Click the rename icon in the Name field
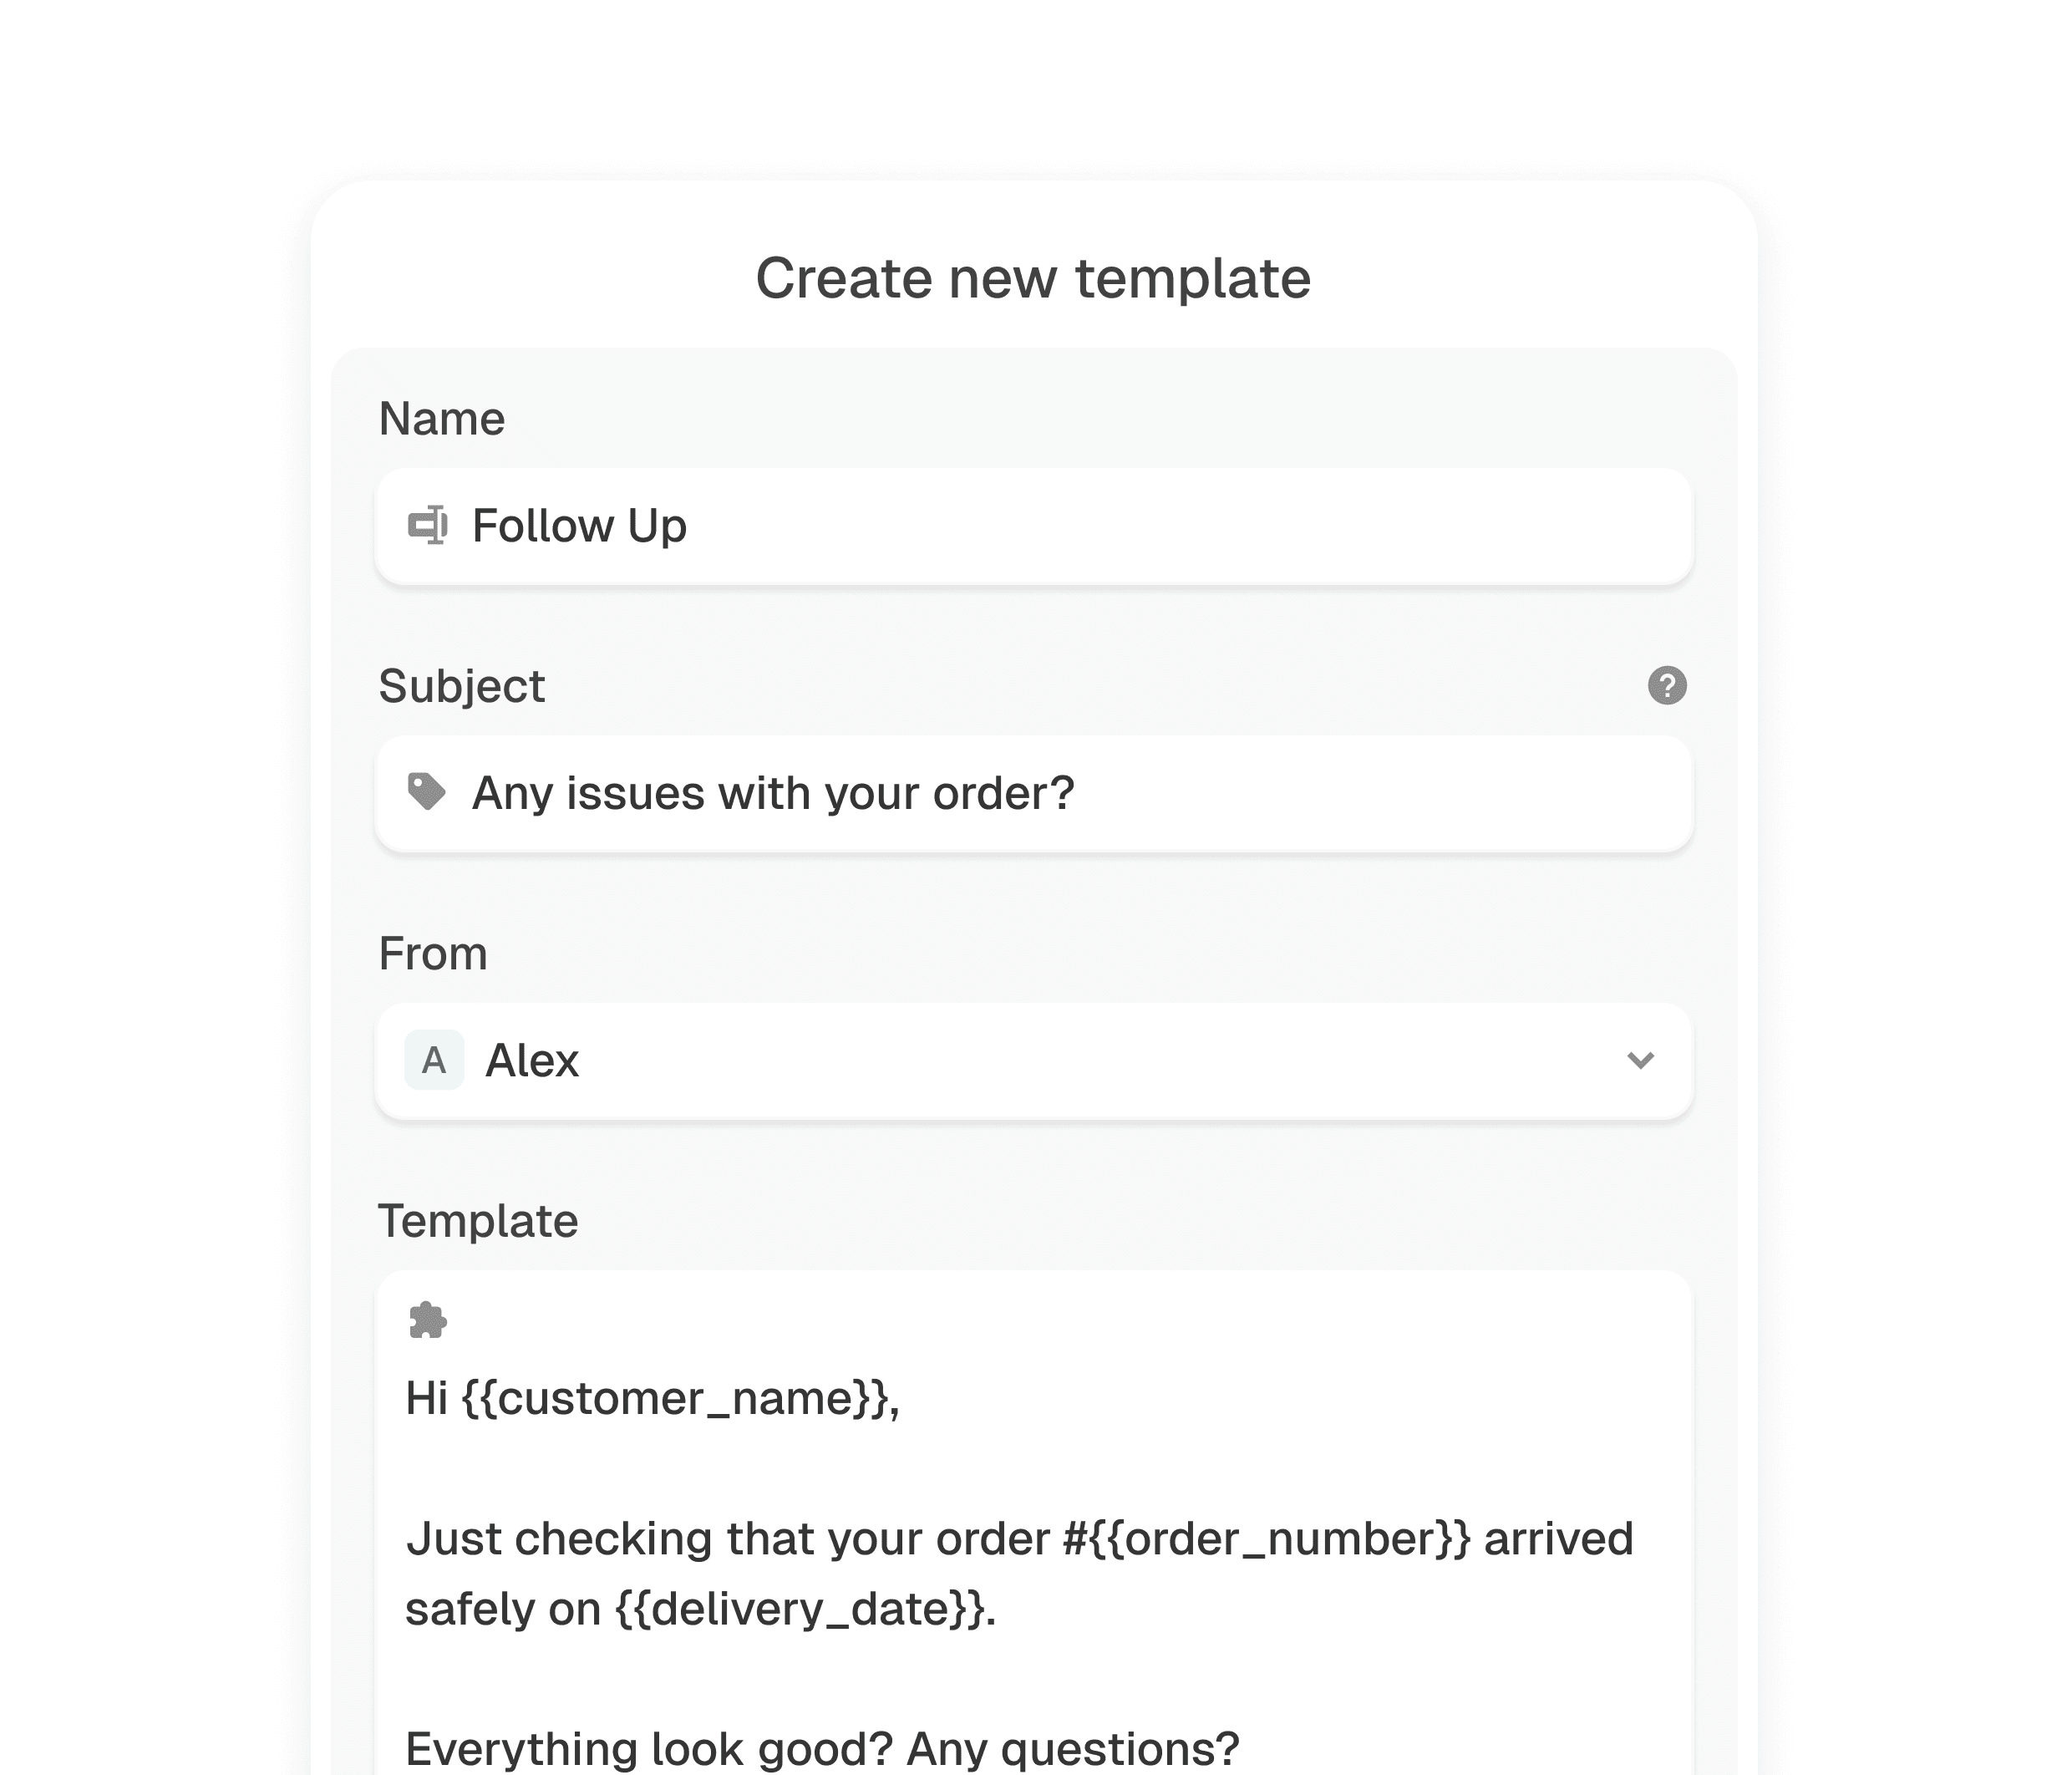The height and width of the screenshot is (1775, 2072). tap(428, 526)
